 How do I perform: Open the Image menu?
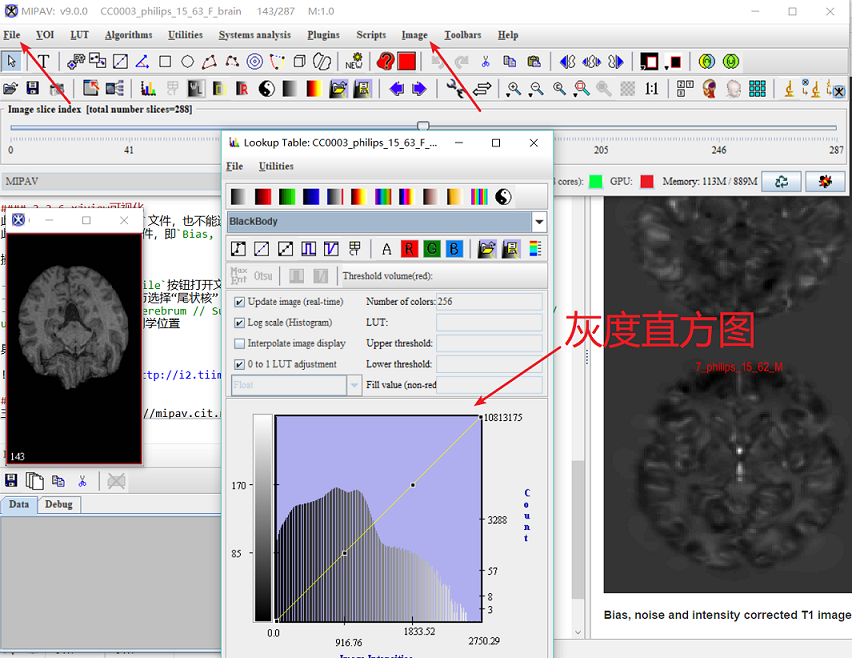[415, 35]
